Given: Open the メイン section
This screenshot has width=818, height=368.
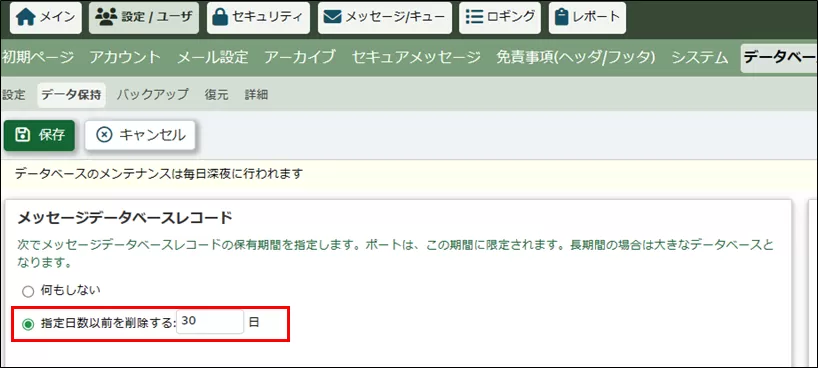Looking at the screenshot, I should (46, 18).
